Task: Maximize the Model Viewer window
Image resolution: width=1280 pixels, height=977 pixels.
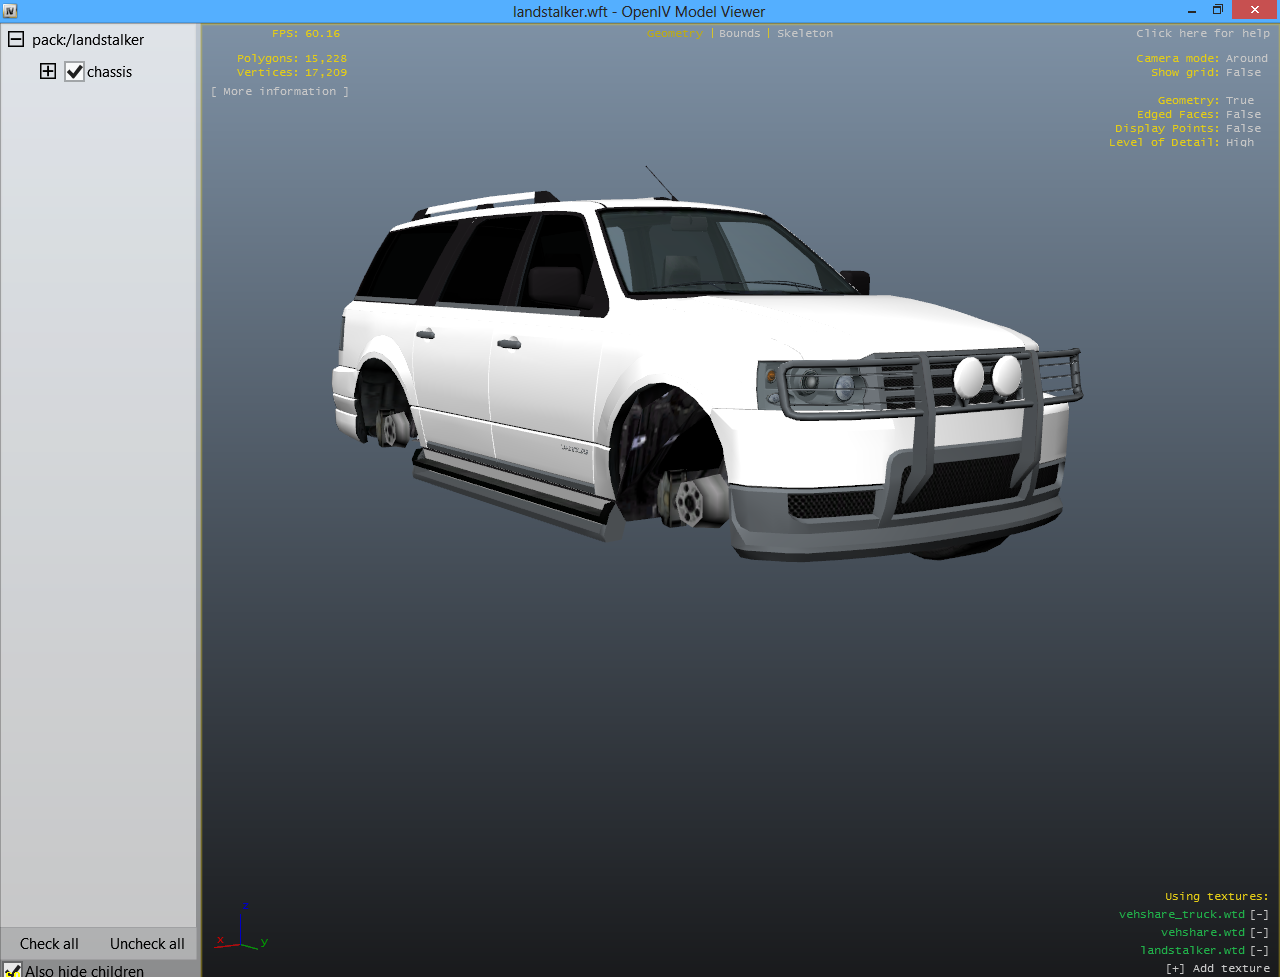Action: pos(1217,10)
